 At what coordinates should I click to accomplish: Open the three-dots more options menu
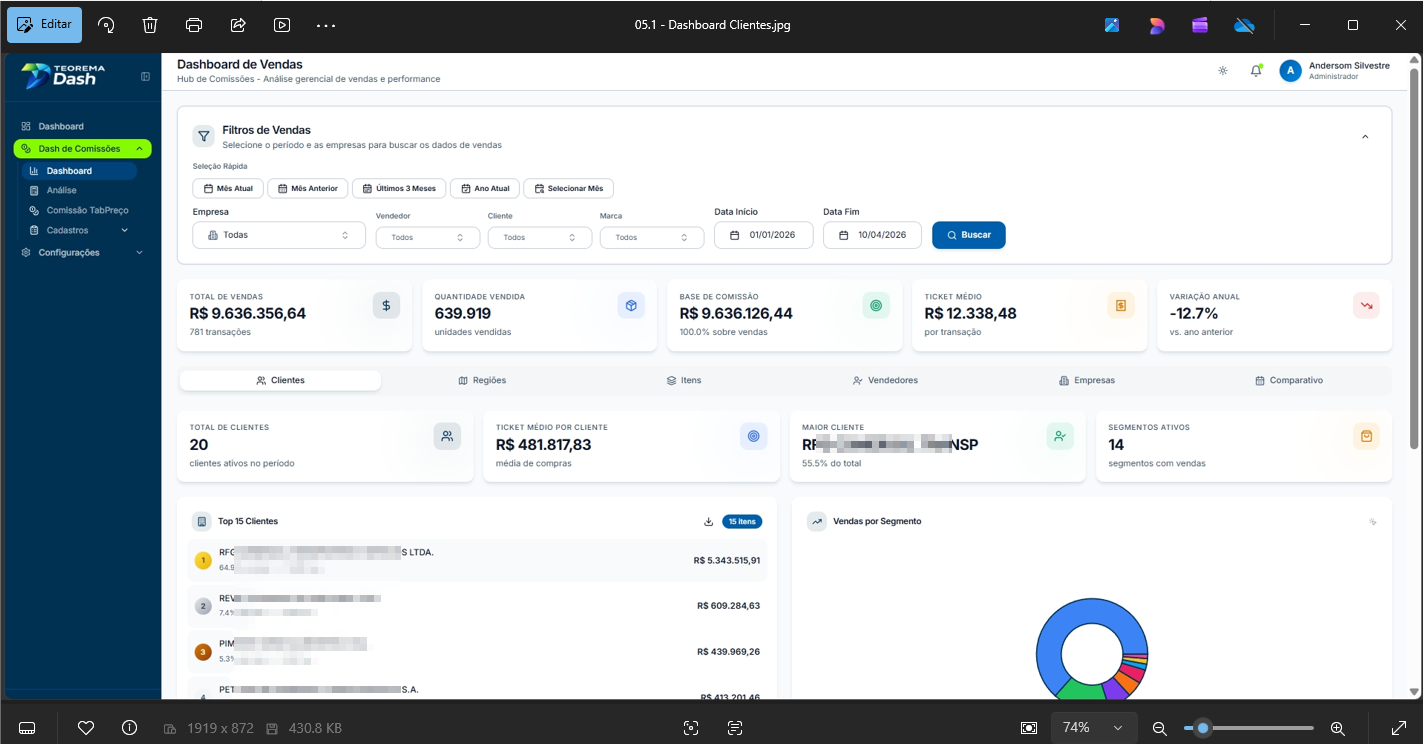coord(326,25)
